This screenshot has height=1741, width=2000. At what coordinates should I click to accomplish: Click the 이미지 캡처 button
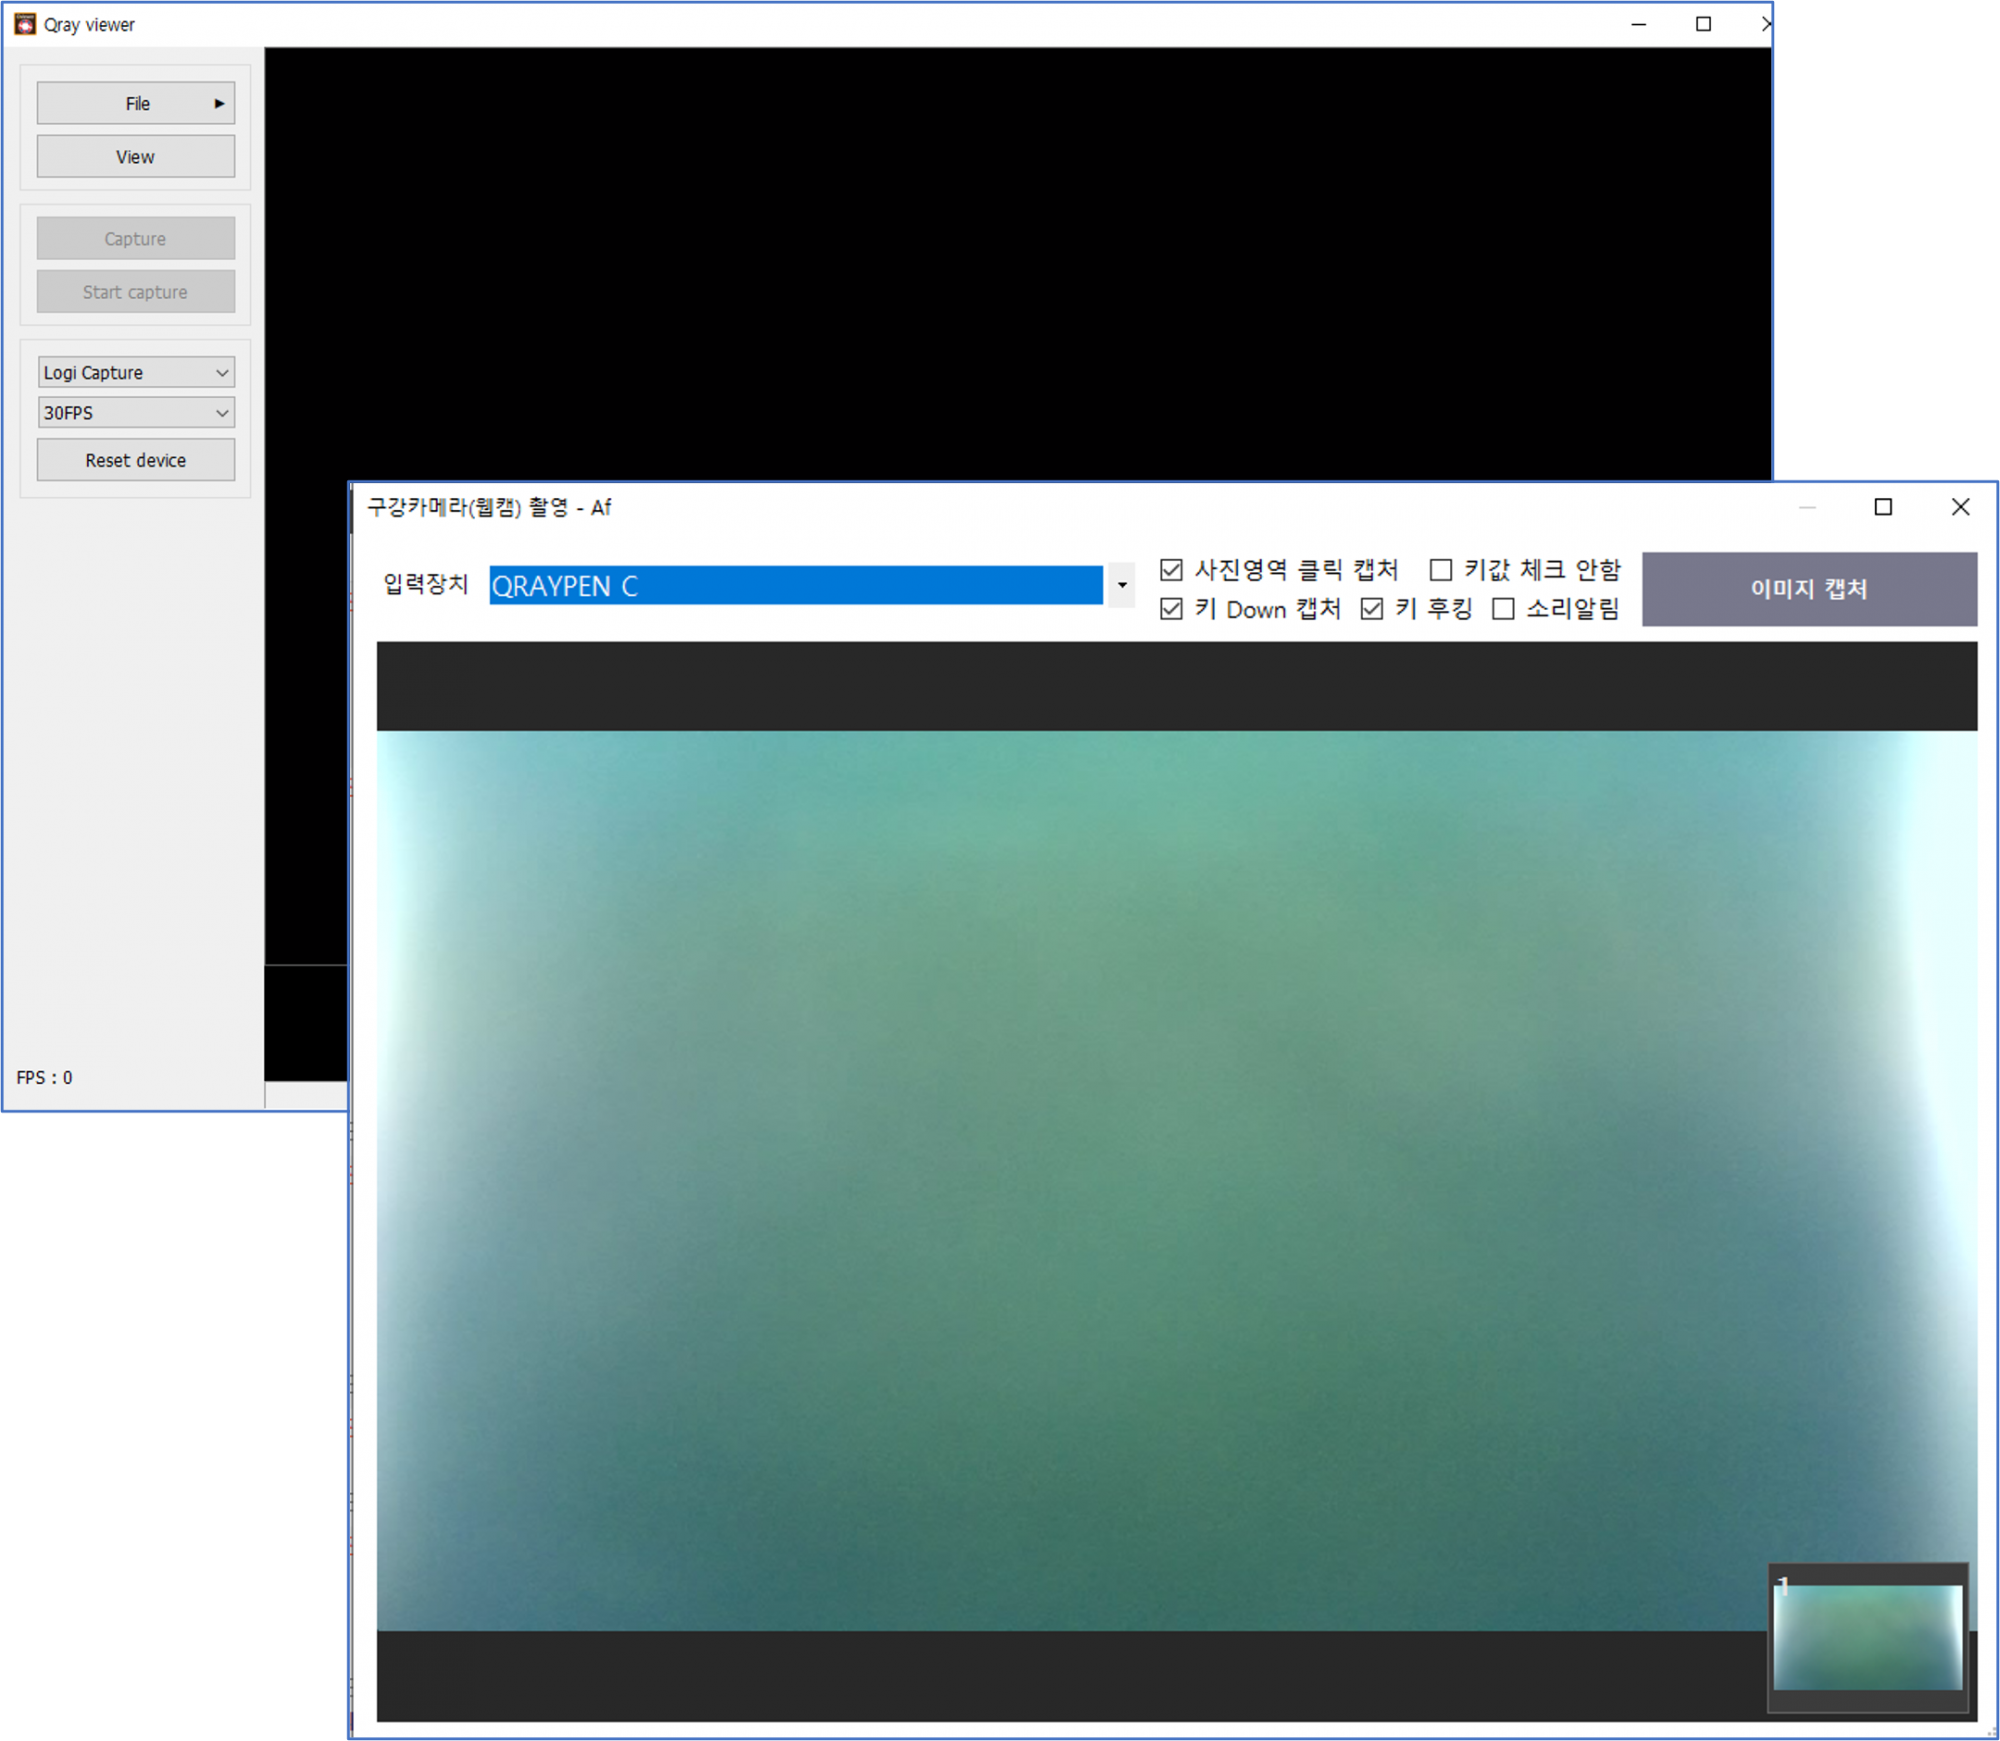click(x=1808, y=589)
